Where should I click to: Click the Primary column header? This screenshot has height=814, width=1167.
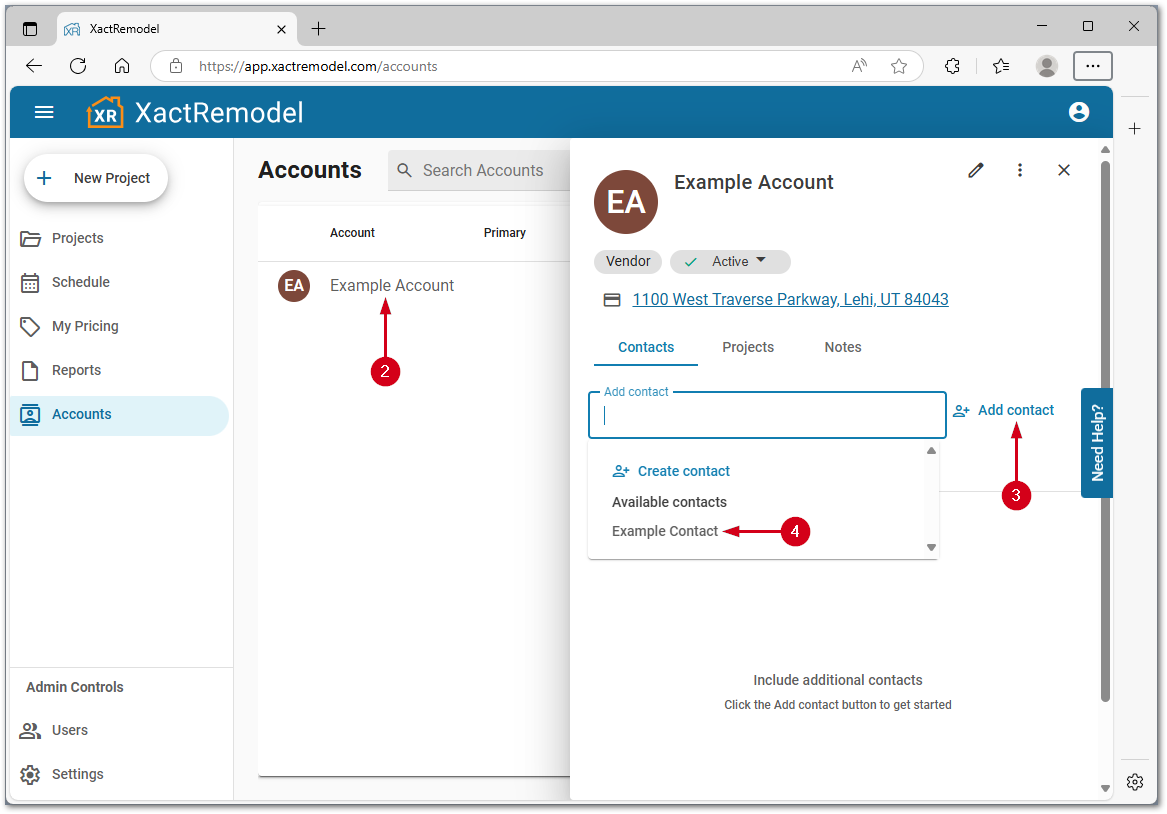[505, 233]
